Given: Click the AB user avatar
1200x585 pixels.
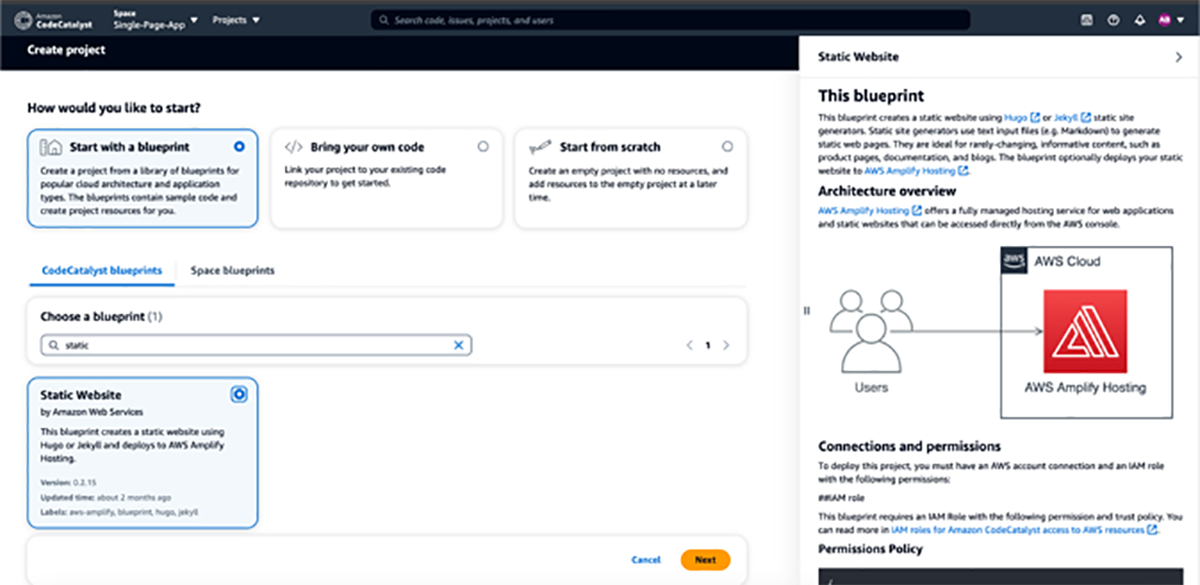Looking at the screenshot, I should (1165, 20).
